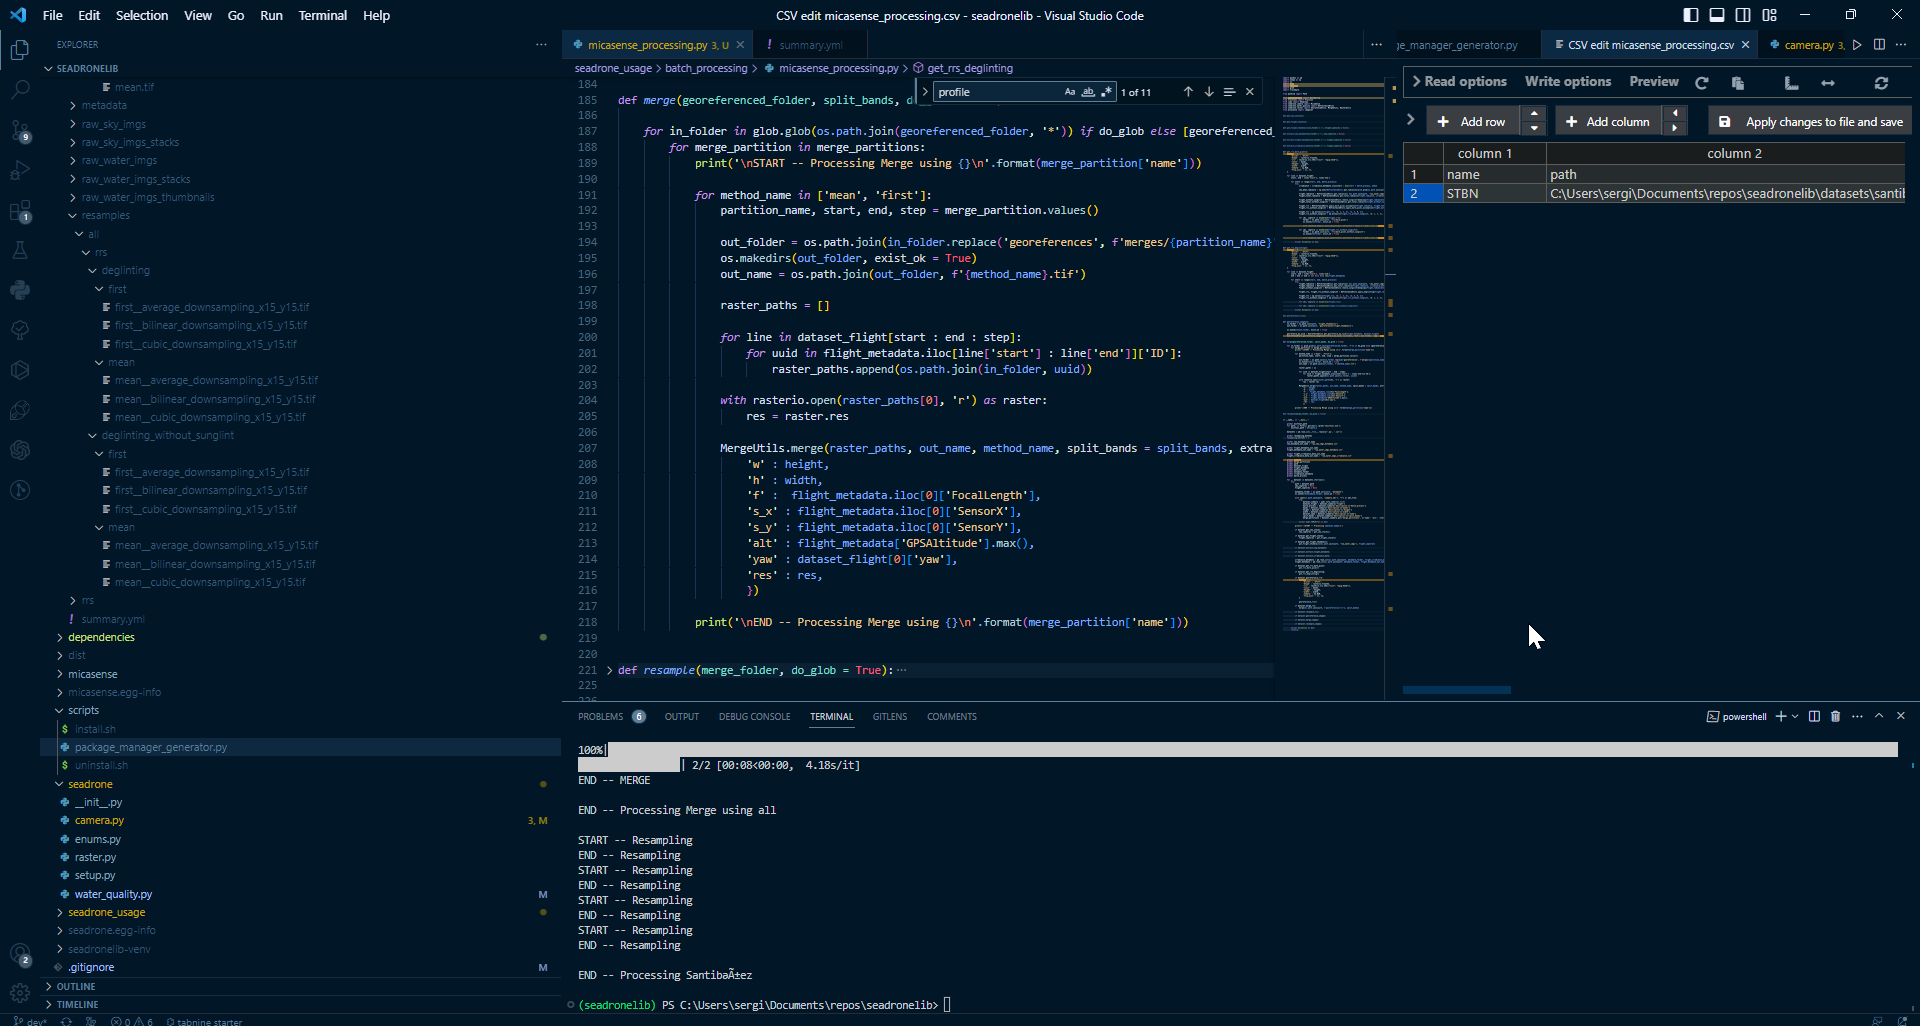Image resolution: width=1920 pixels, height=1026 pixels.
Task: Open the Source Control view in activity bar
Action: click(x=20, y=130)
